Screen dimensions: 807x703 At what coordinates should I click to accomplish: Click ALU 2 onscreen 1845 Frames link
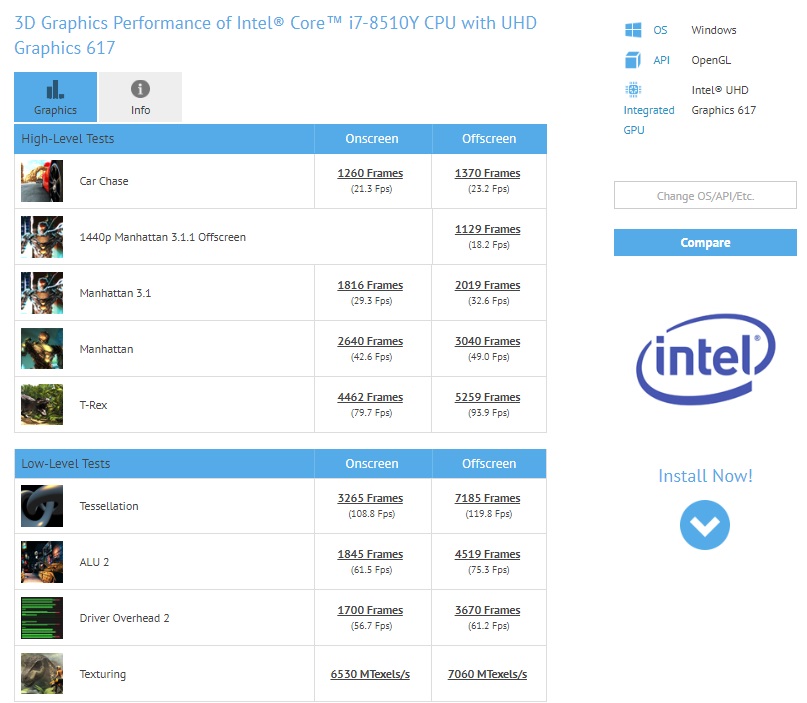point(370,554)
